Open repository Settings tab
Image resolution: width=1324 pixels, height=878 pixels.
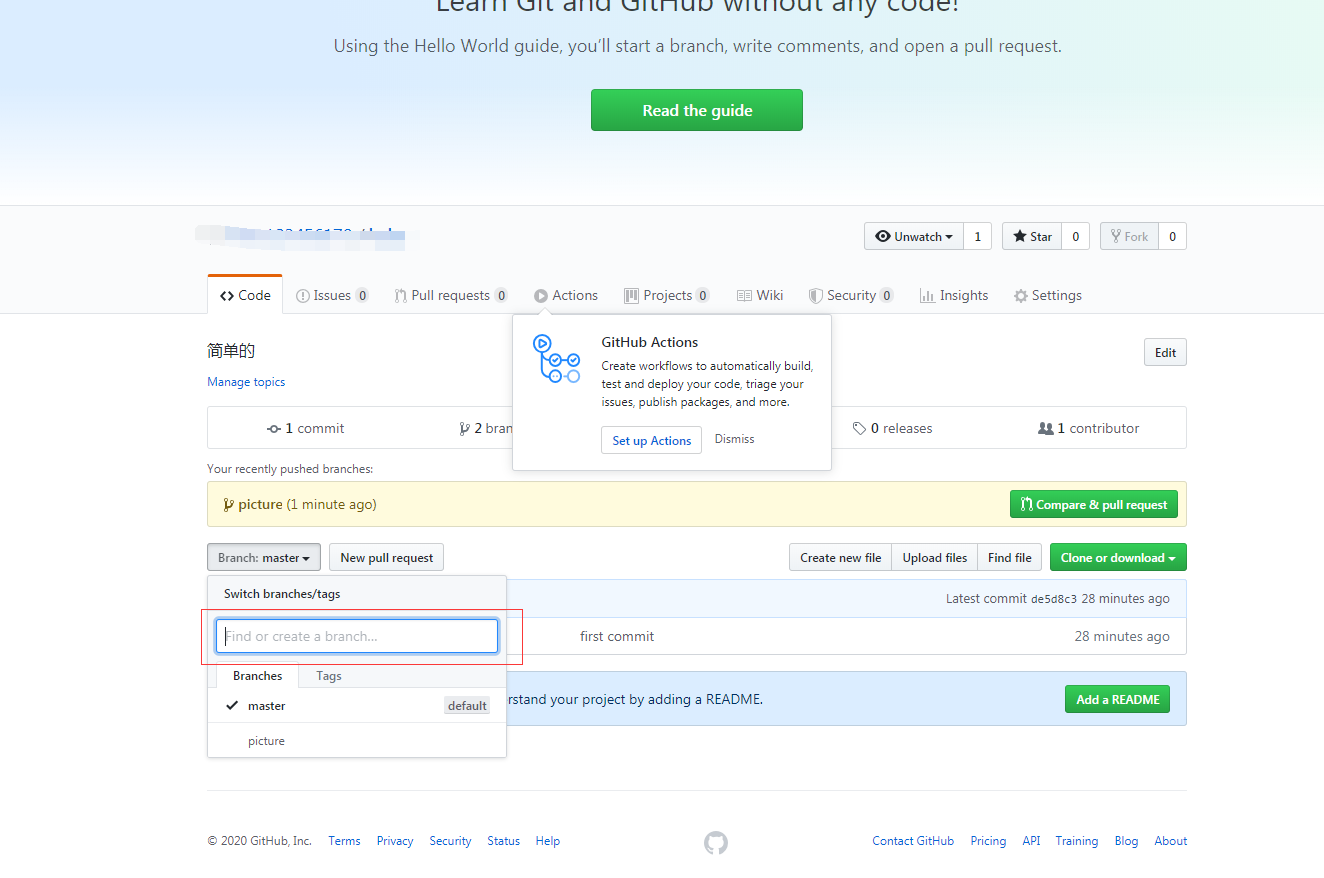[x=1048, y=295]
